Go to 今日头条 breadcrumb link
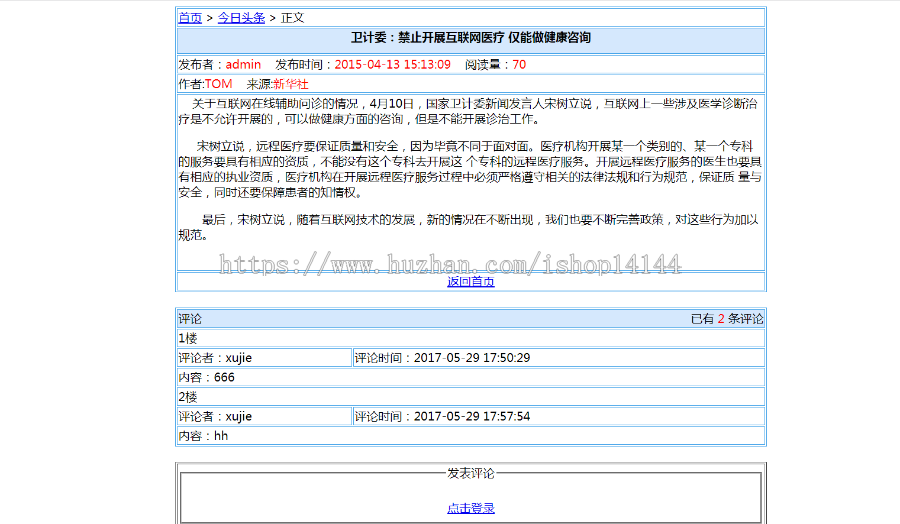This screenshot has height=524, width=900. click(x=241, y=18)
